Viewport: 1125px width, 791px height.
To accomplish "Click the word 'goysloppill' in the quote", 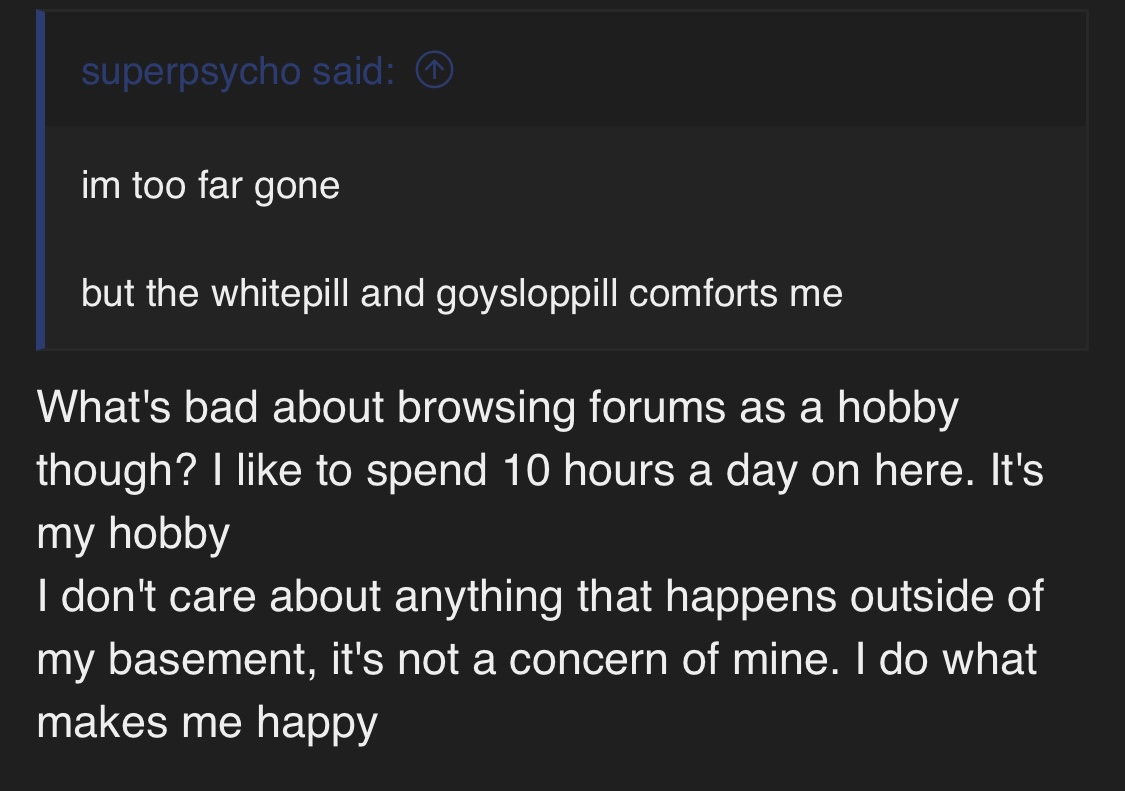I will coord(527,294).
